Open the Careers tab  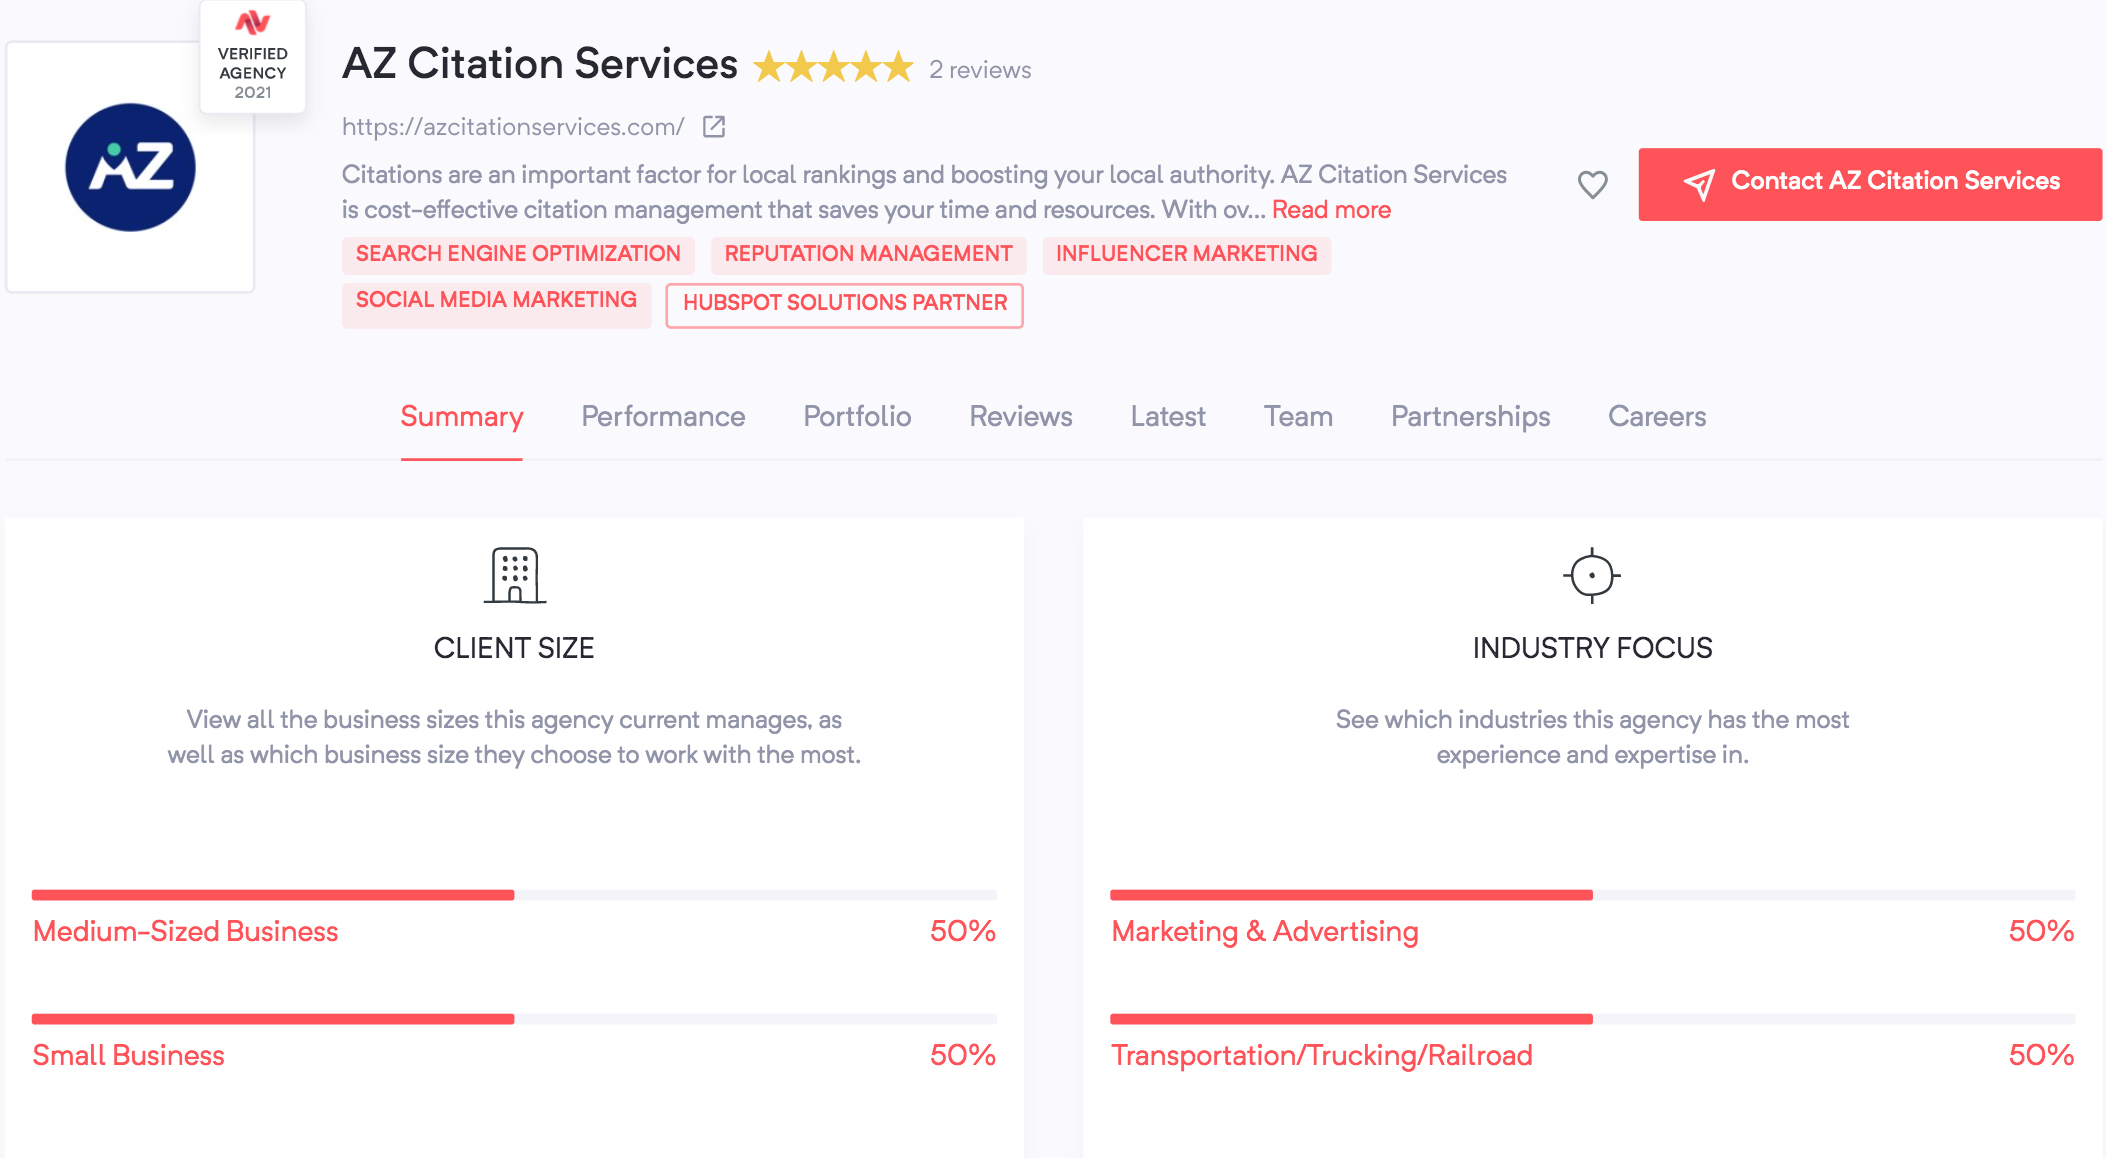1657,416
